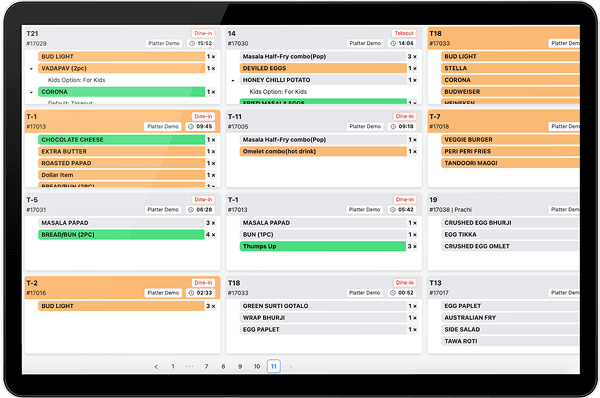Mark ROASTED PAPAD item row
The width and height of the screenshot is (600, 398).
(122, 163)
